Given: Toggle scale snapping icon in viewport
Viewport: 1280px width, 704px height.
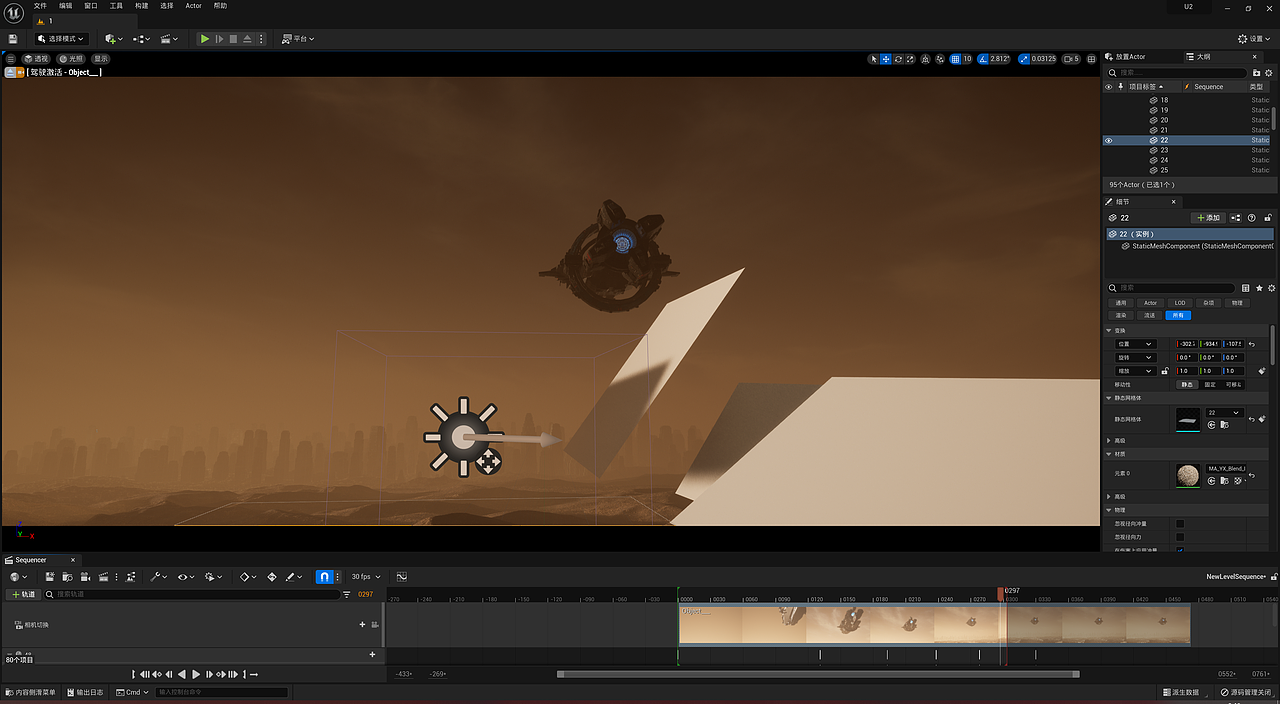Looking at the screenshot, I should 1024,59.
